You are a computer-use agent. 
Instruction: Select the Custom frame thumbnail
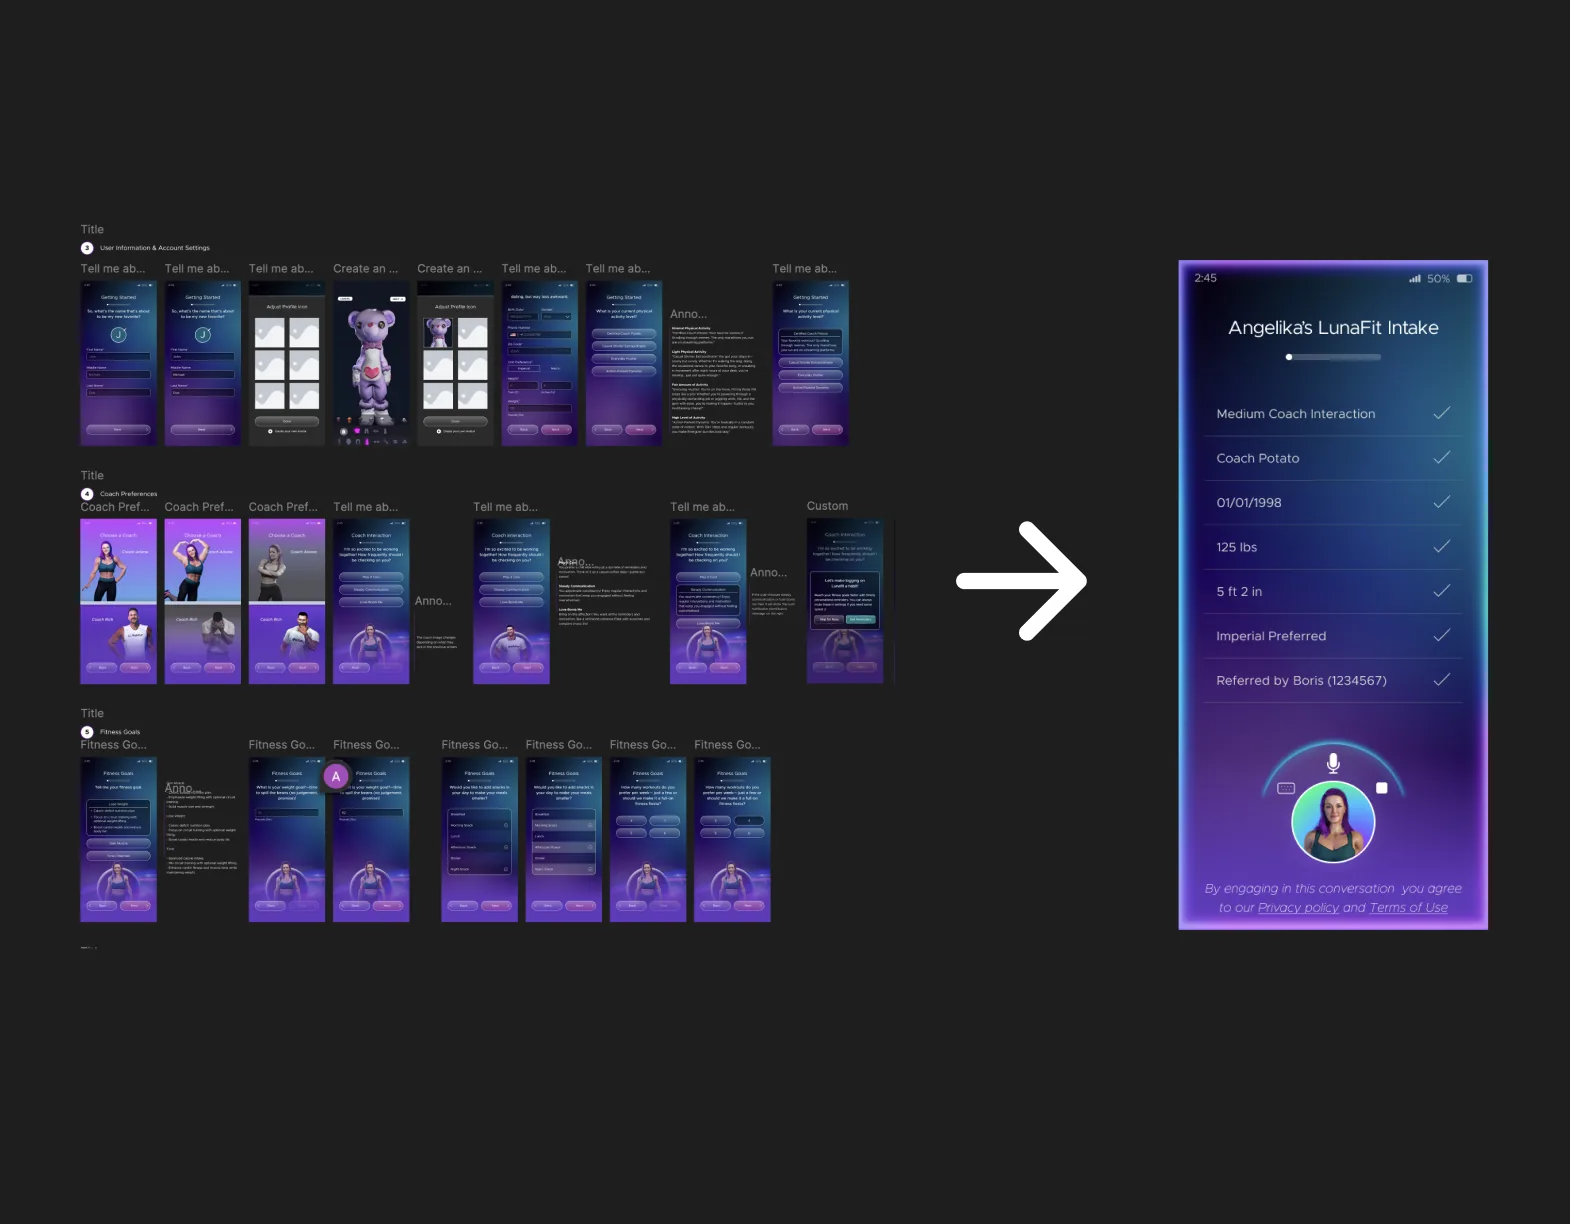(845, 601)
